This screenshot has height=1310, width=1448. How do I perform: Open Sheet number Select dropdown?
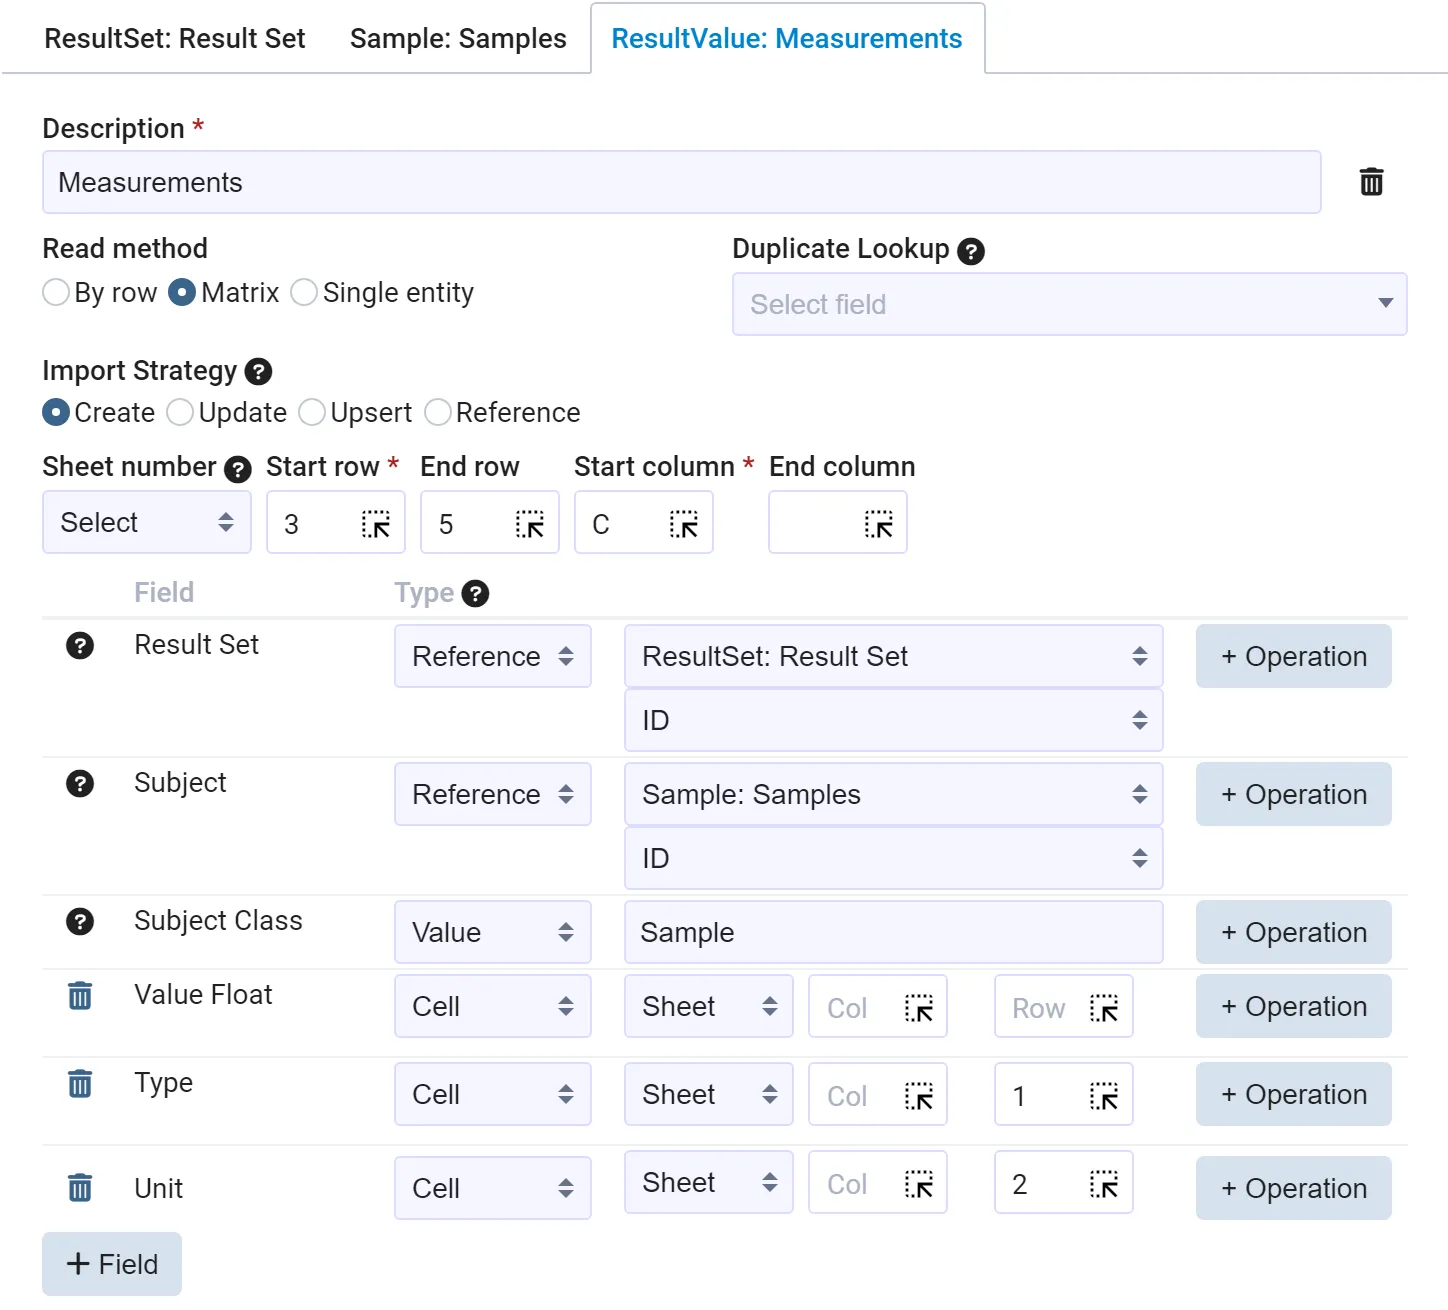coord(147,523)
